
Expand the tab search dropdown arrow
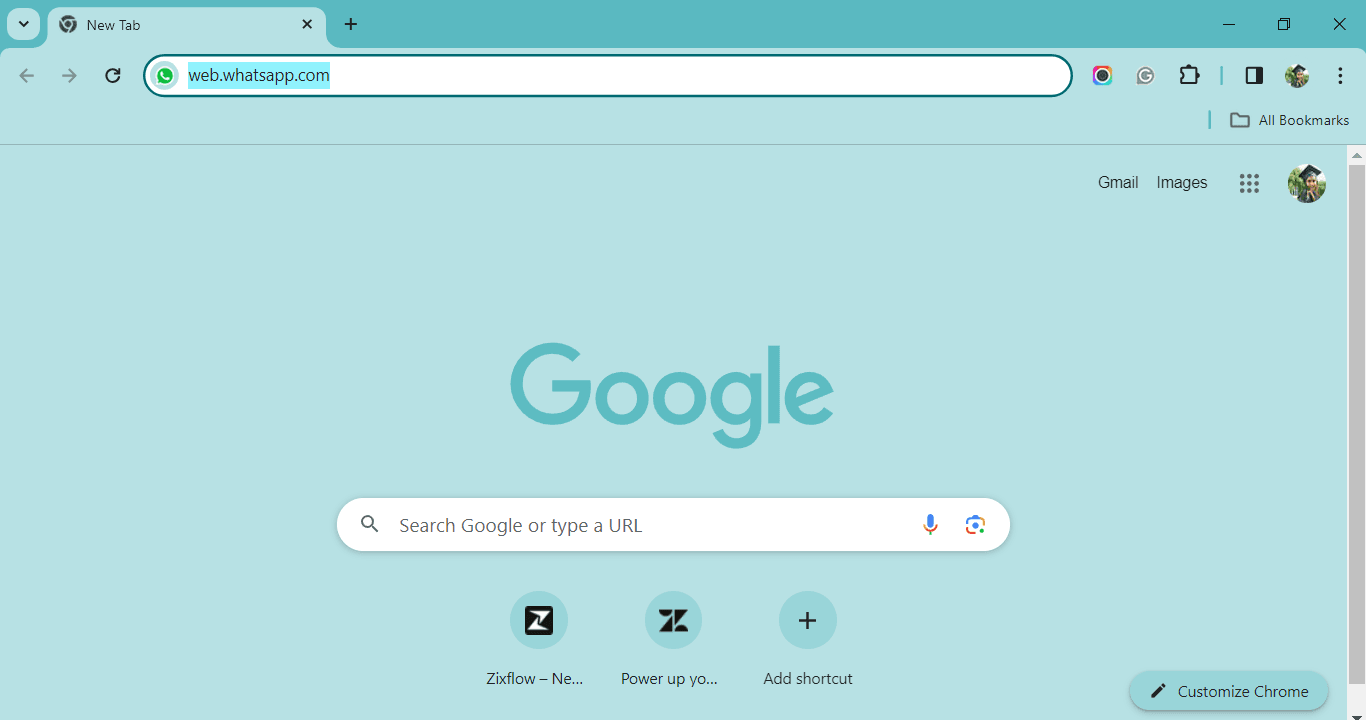click(23, 24)
